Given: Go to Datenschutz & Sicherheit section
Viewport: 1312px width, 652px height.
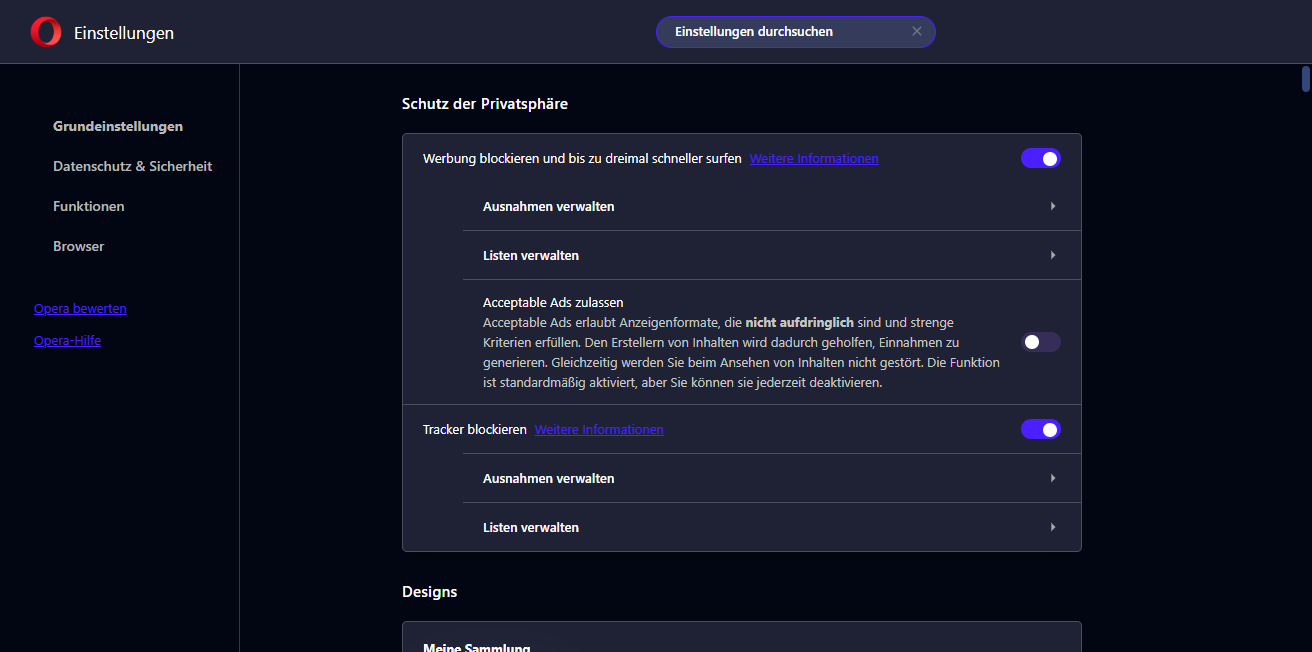Looking at the screenshot, I should coord(132,166).
